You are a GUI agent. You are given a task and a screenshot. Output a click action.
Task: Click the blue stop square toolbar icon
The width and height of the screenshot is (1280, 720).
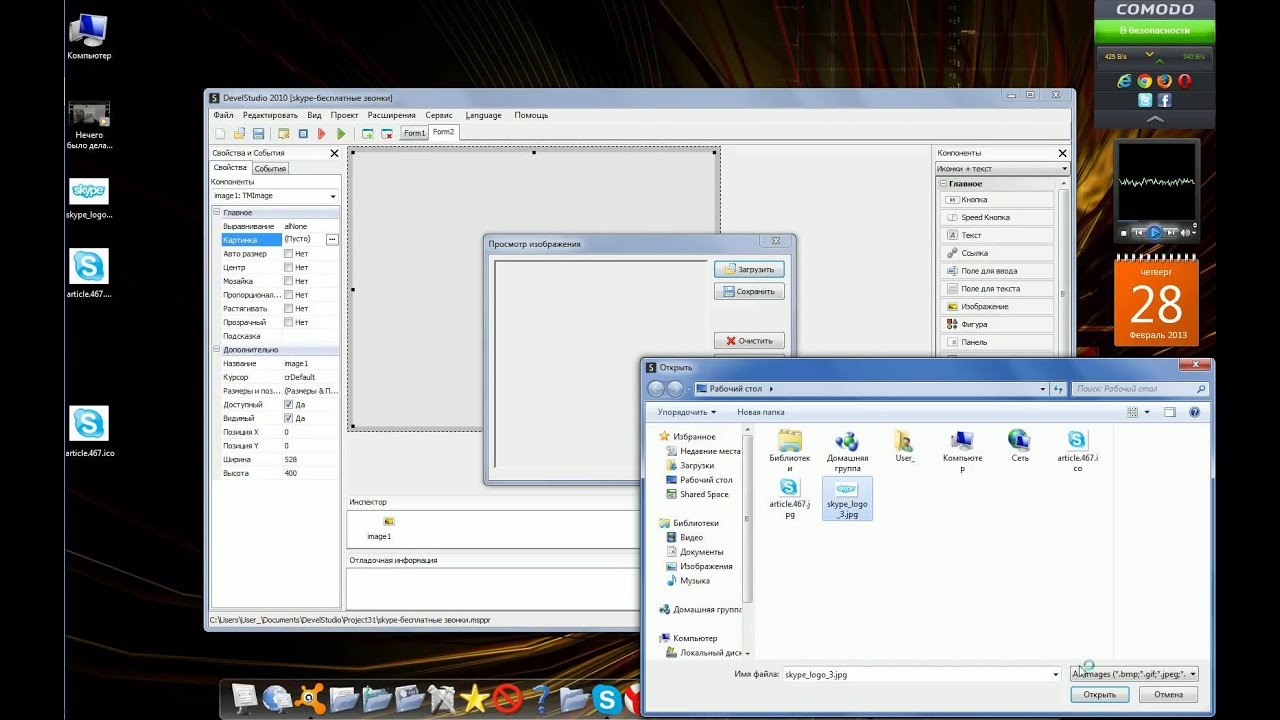click(x=303, y=133)
